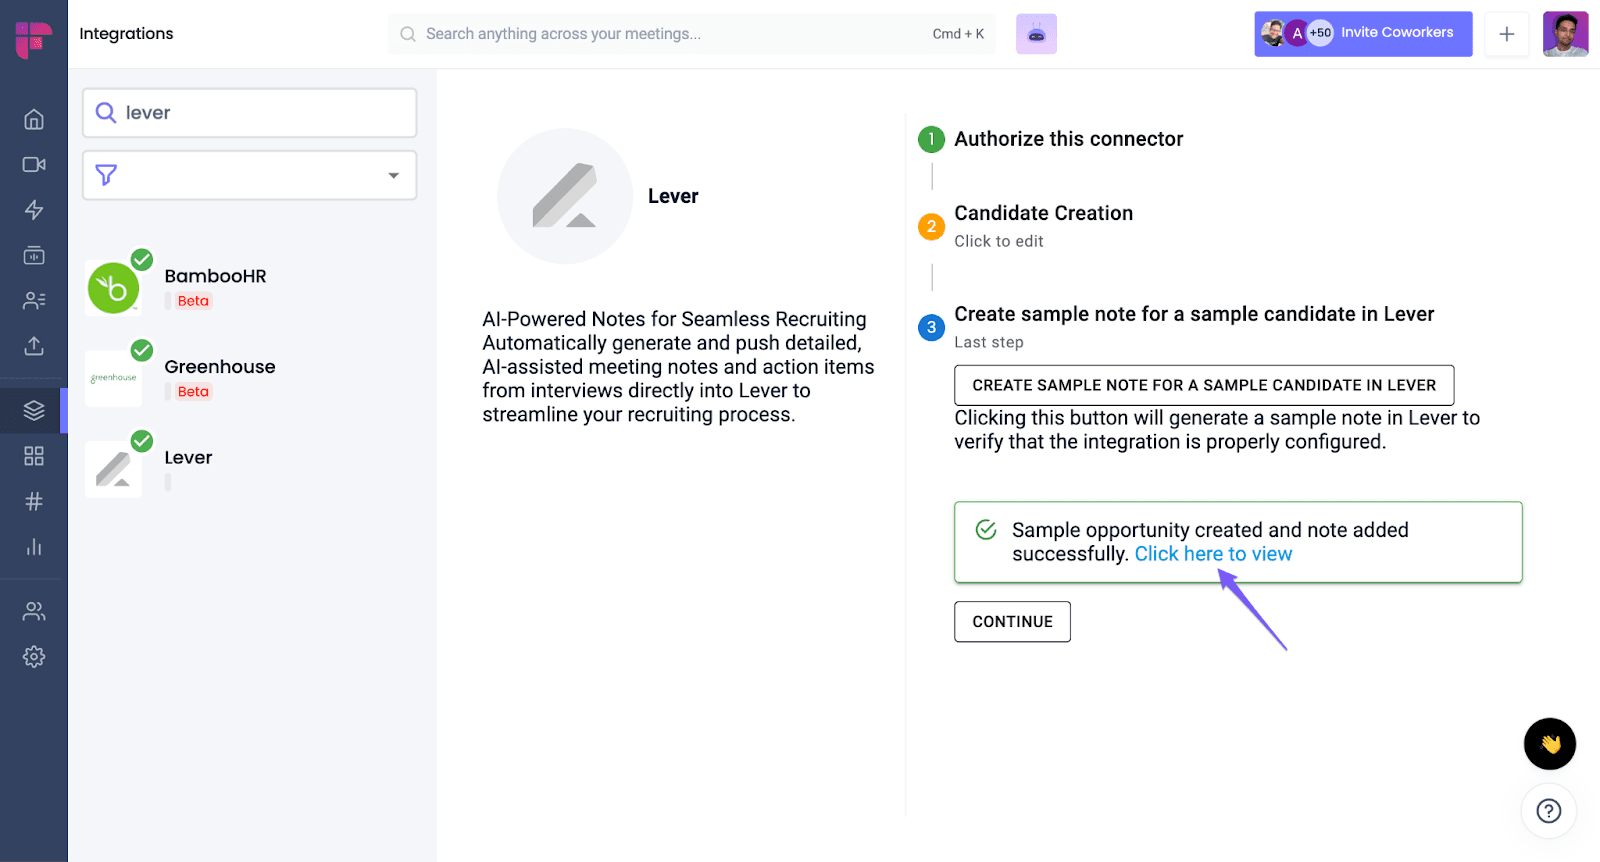Open the user profile avatar
1600x862 pixels.
coord(1565,34)
